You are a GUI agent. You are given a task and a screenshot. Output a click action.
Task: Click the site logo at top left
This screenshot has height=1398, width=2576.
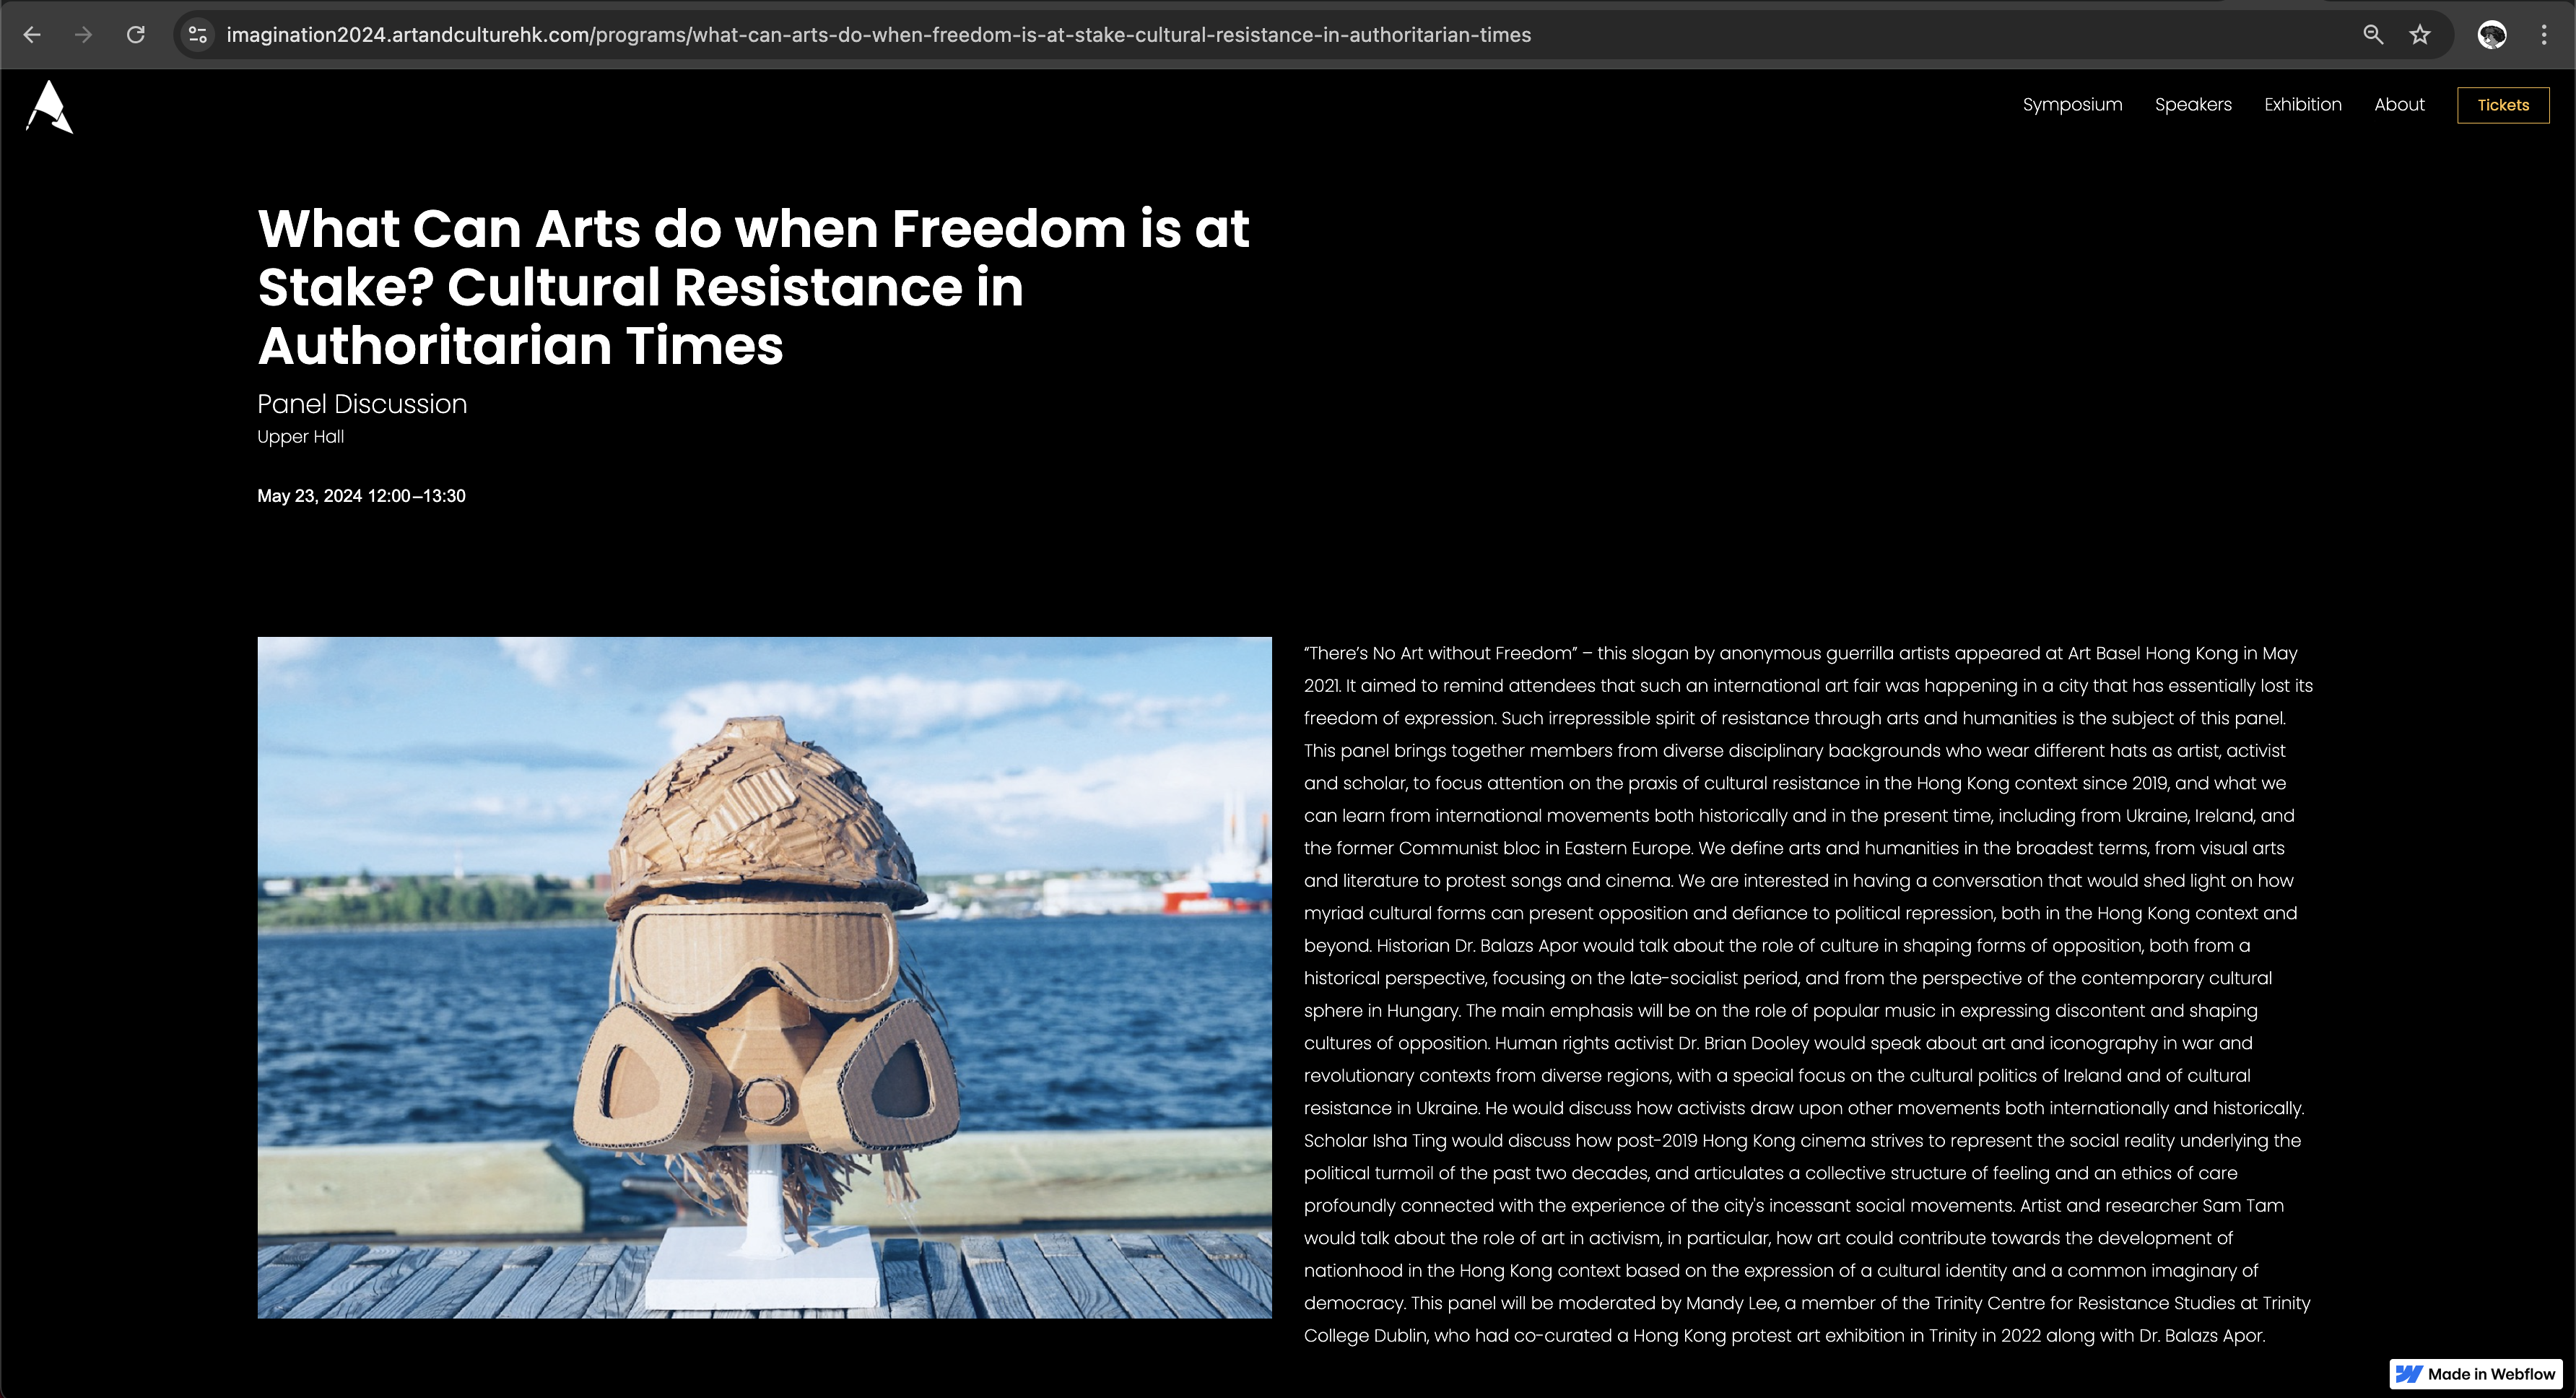[49, 106]
